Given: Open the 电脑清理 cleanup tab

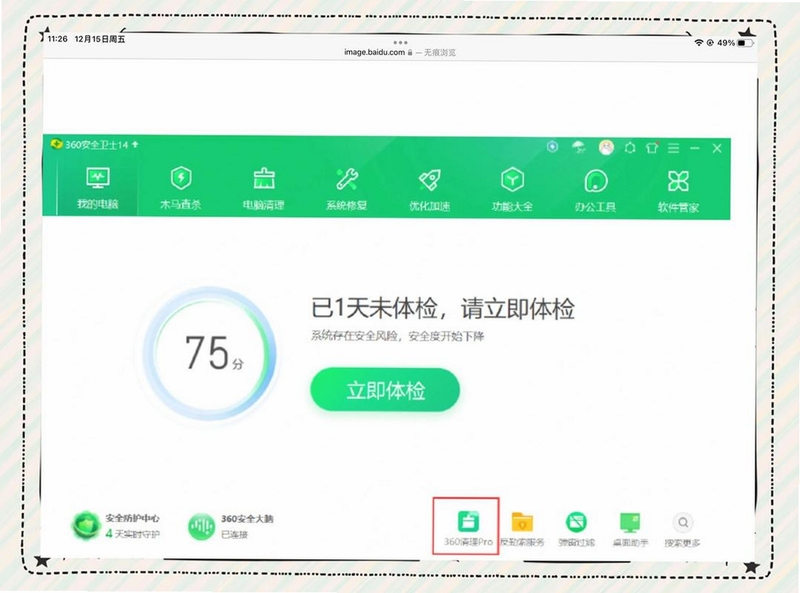Looking at the screenshot, I should 264,189.
